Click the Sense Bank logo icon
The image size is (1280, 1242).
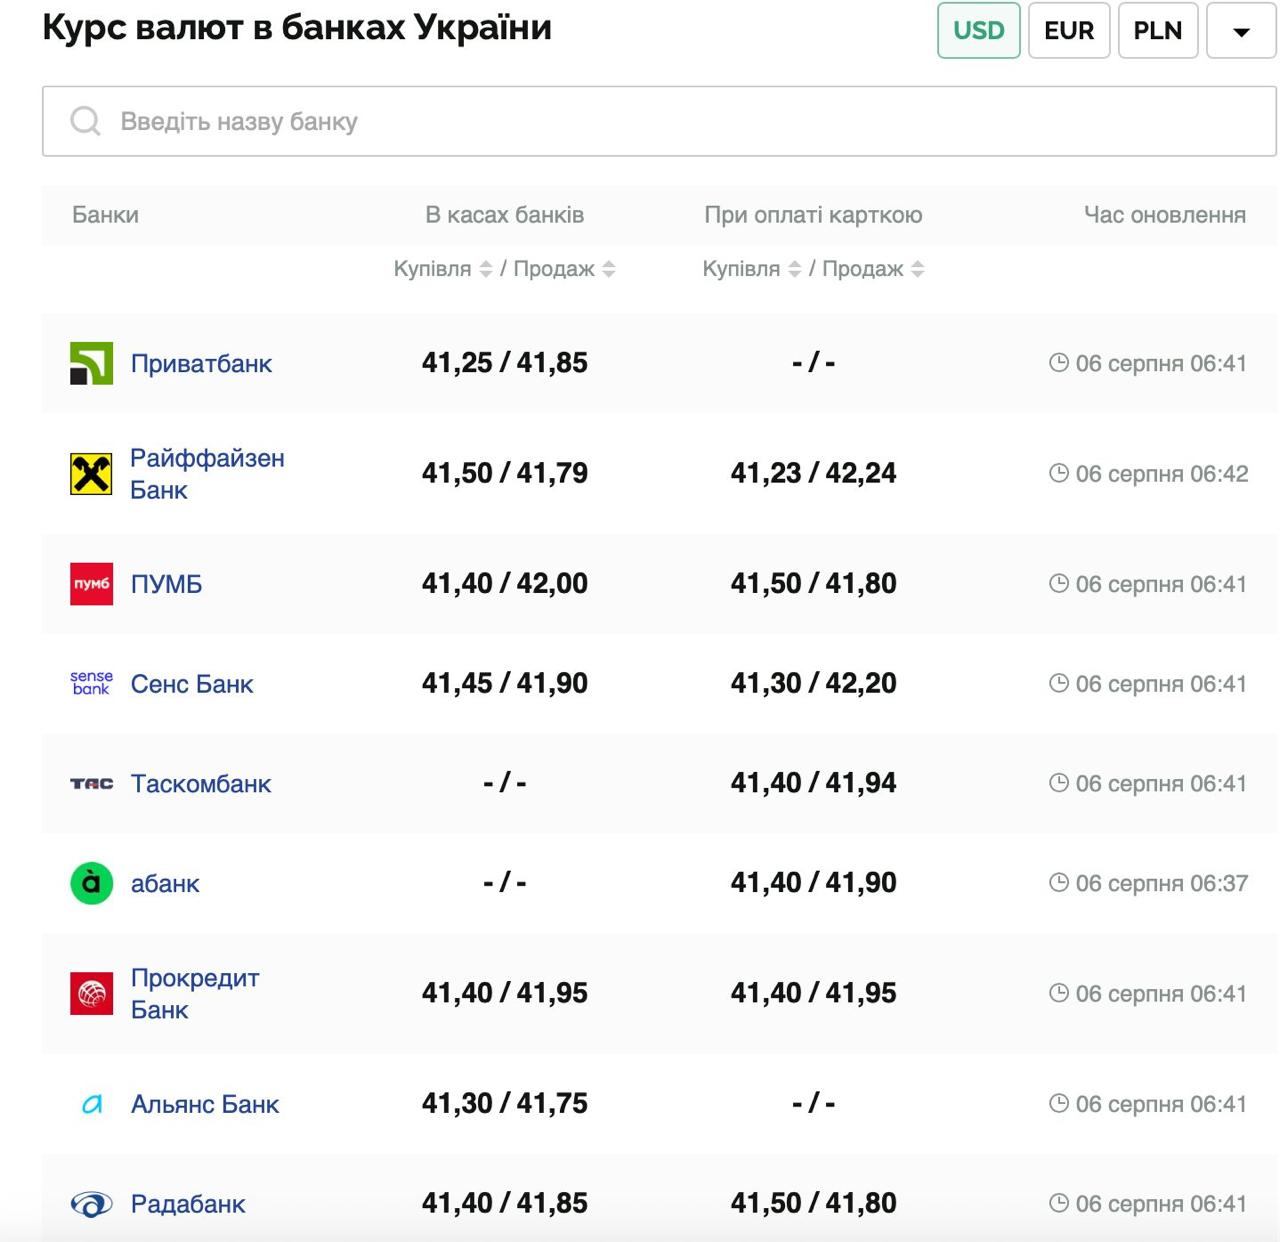coord(91,684)
